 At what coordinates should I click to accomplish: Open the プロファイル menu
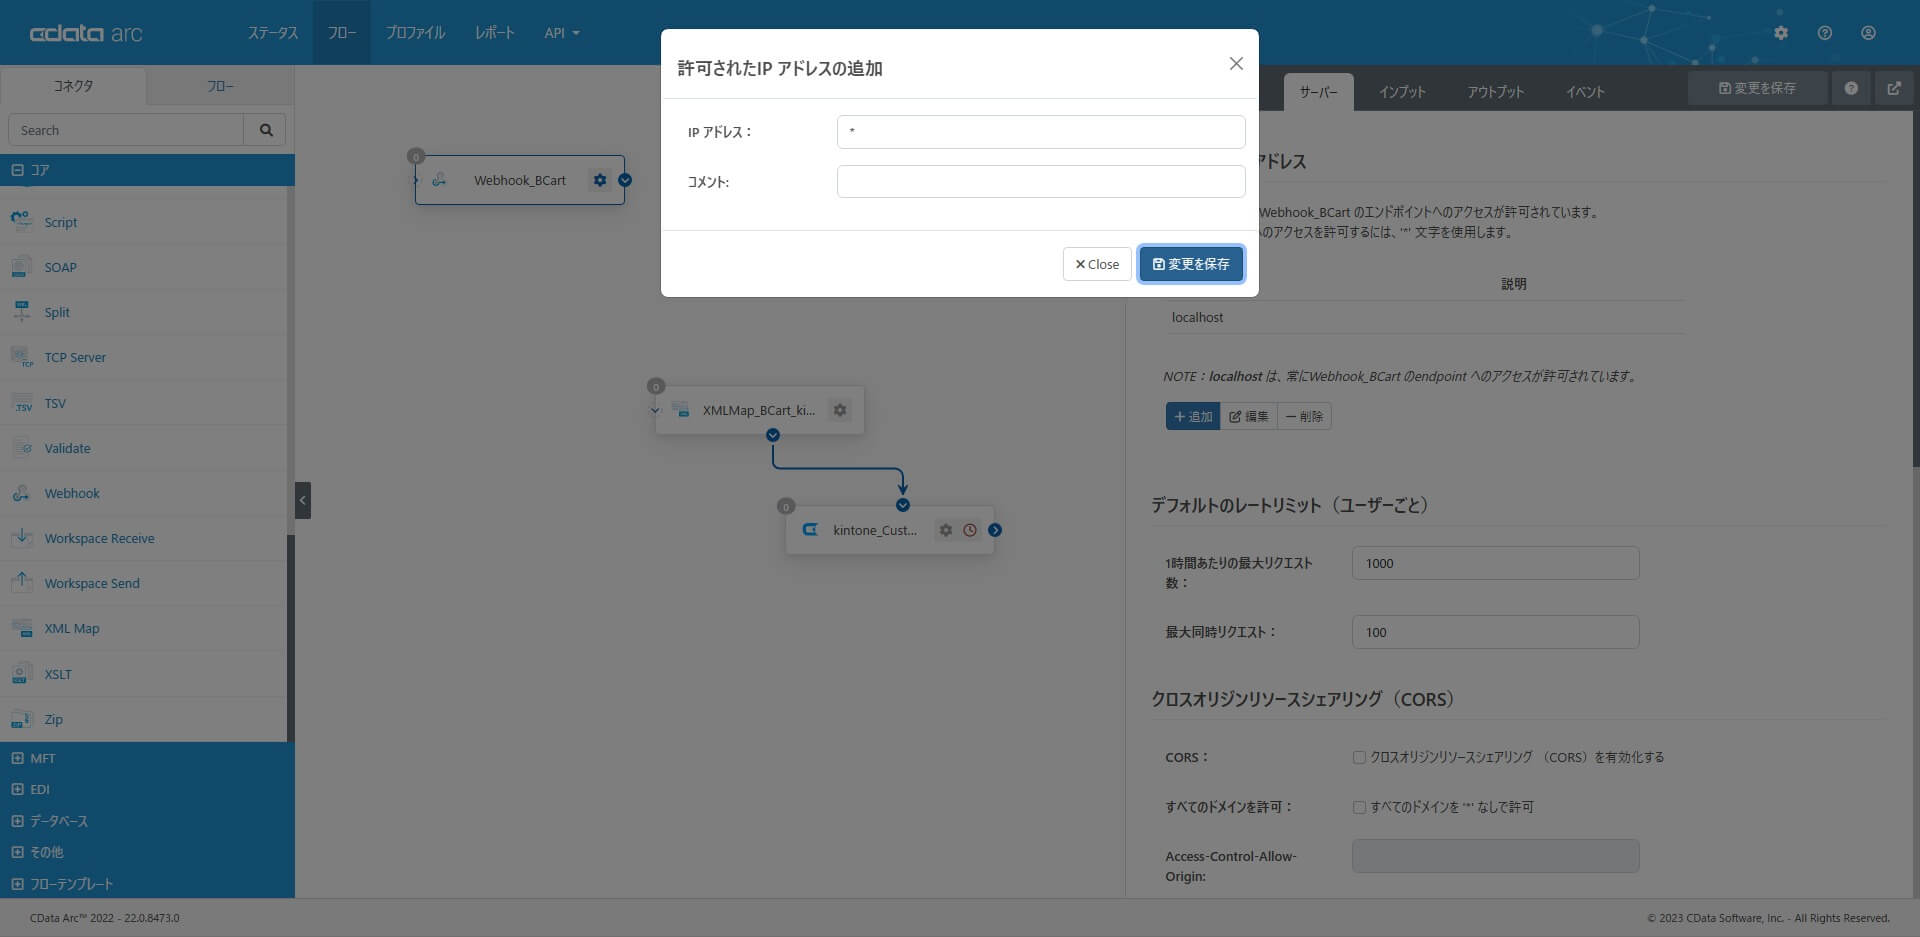point(416,33)
